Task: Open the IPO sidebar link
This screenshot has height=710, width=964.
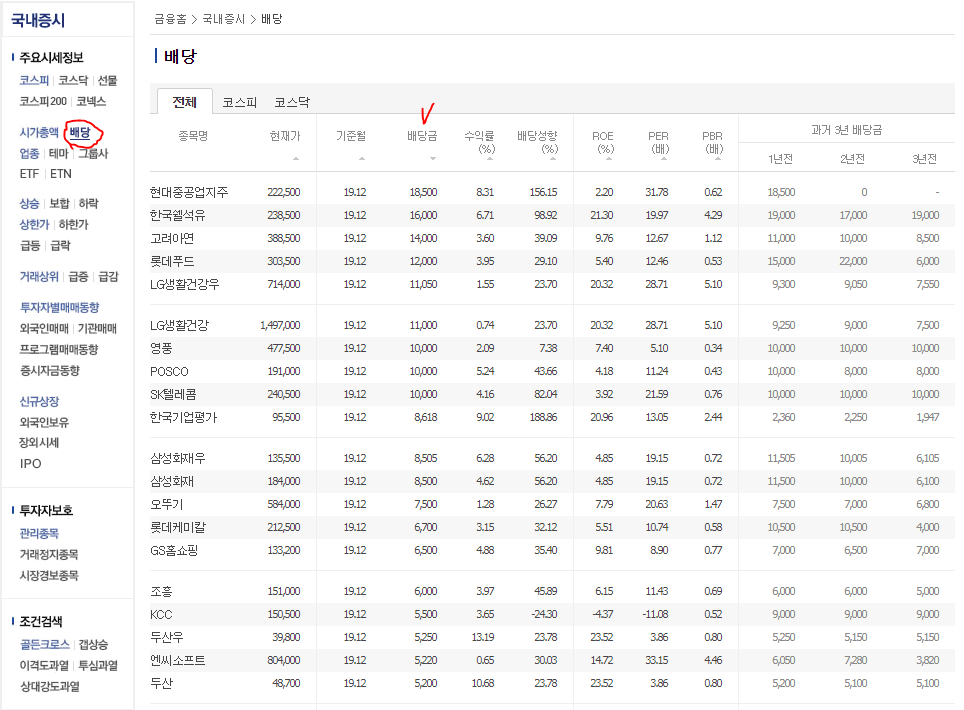Action: tap(30, 464)
